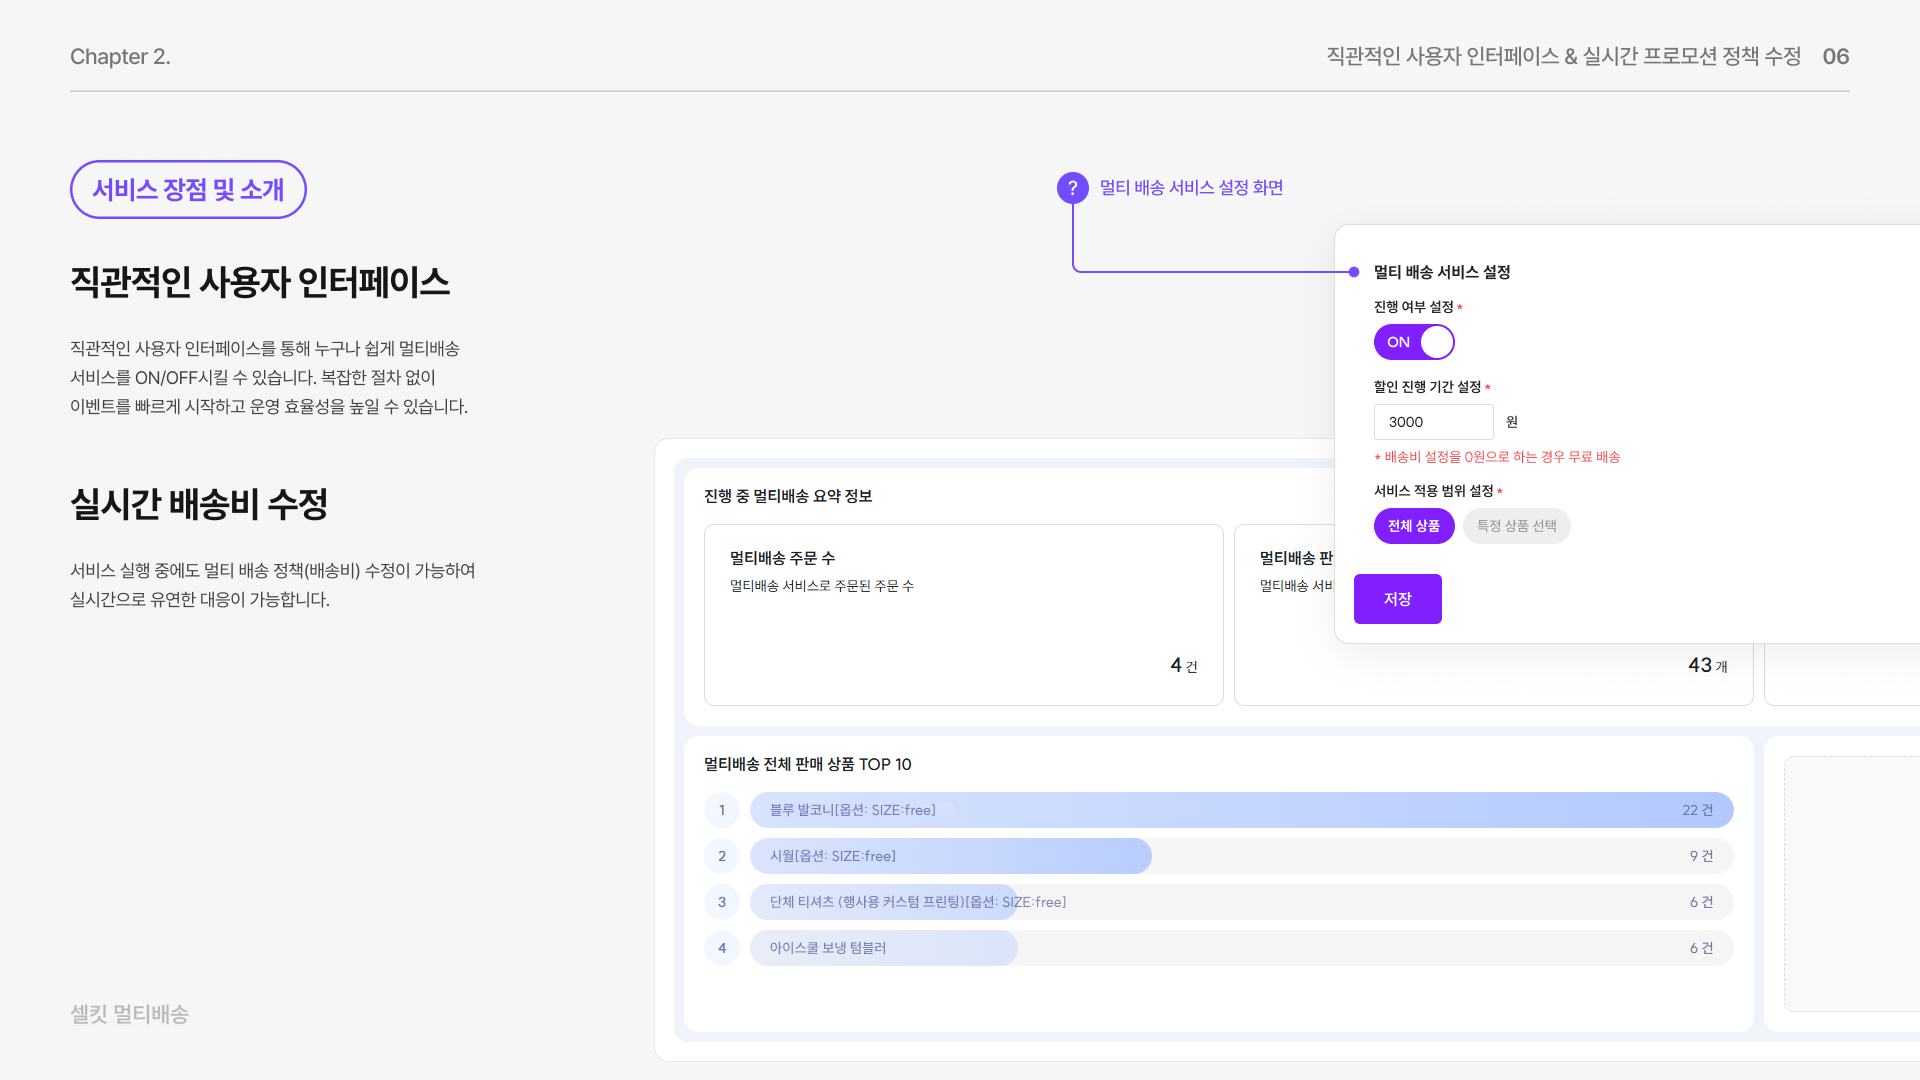Open the 단체 티셔츠 custom printing row
The image size is (1920, 1080).
tap(1240, 902)
